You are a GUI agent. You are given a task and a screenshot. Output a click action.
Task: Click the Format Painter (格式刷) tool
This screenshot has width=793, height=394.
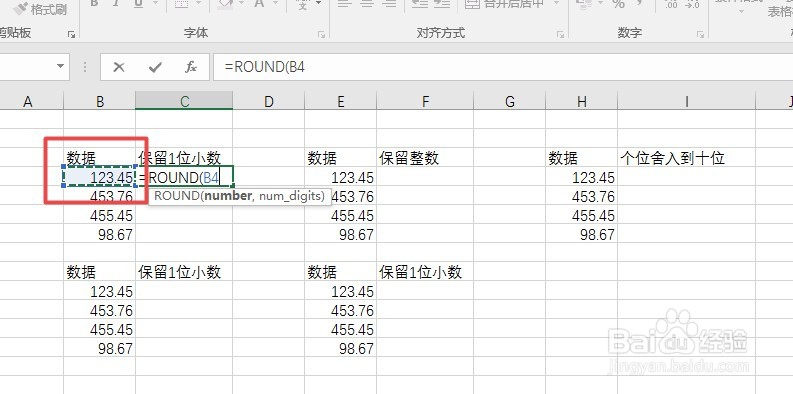40,9
